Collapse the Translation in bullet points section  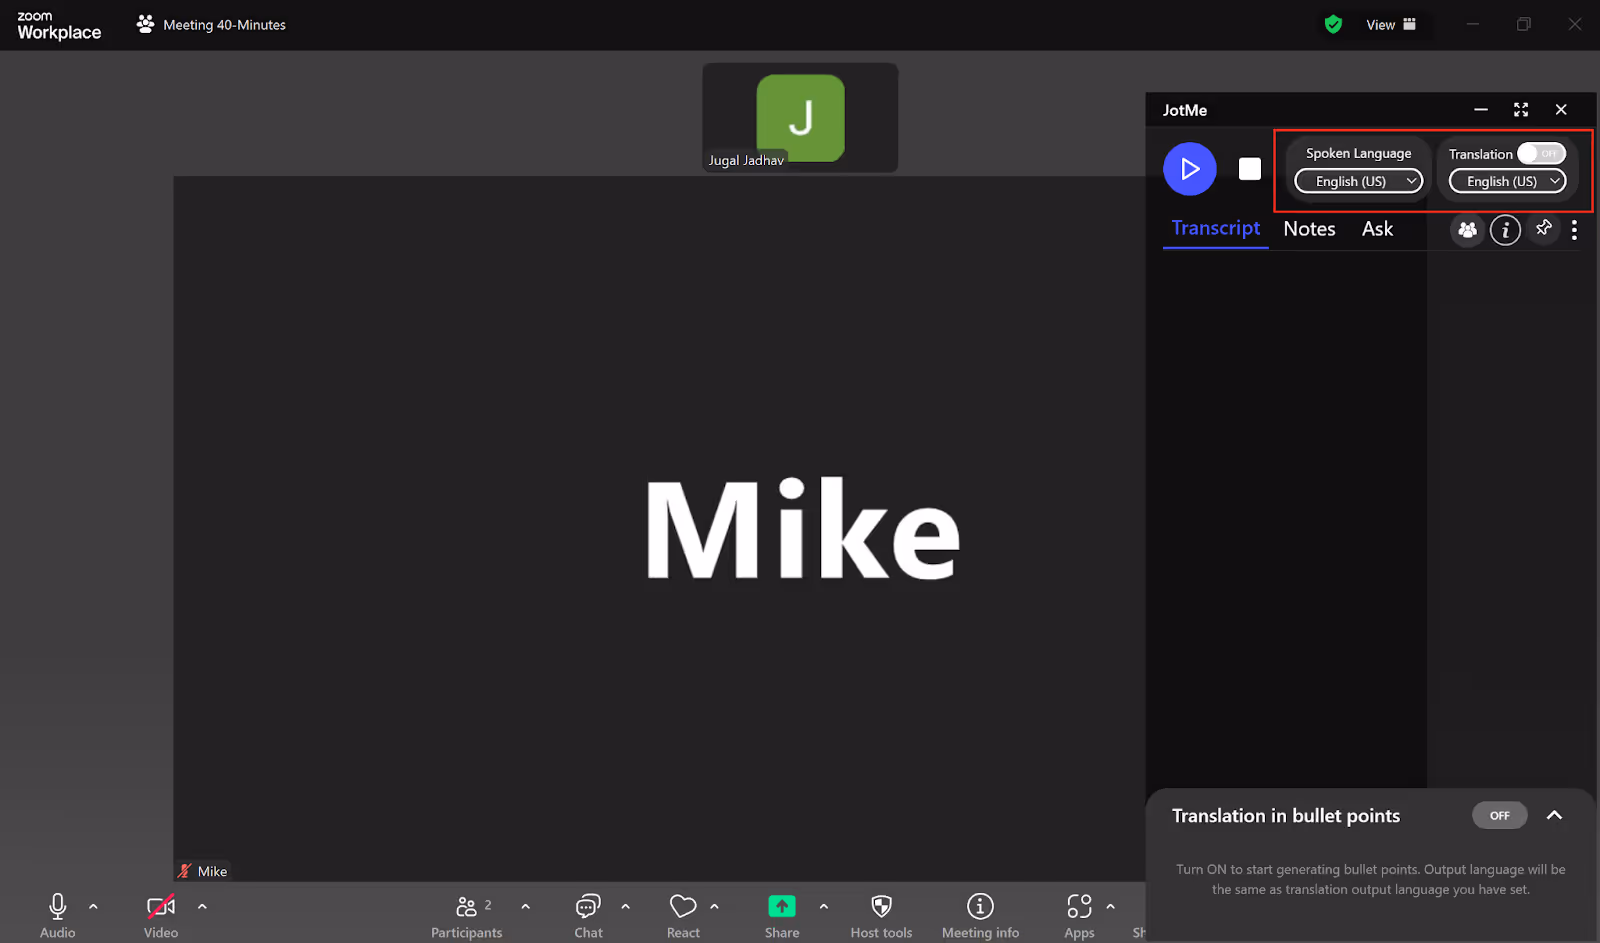pyautogui.click(x=1554, y=815)
